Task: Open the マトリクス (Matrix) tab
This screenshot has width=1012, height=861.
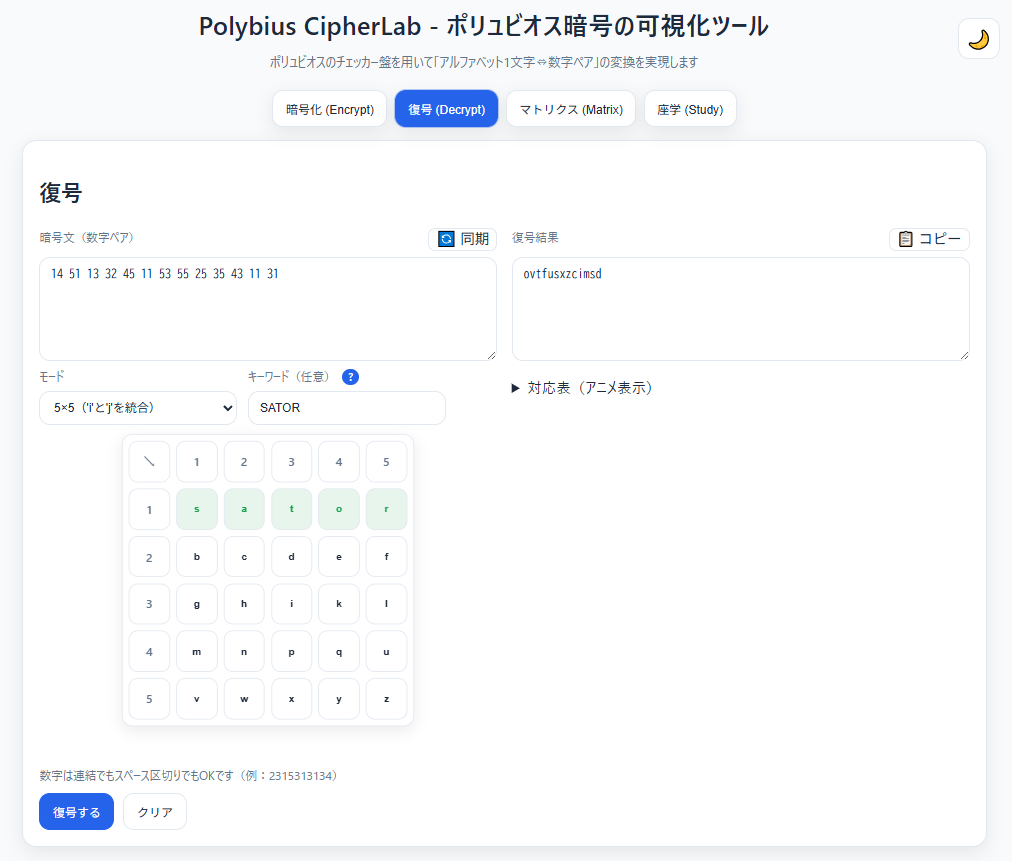Action: pos(571,109)
